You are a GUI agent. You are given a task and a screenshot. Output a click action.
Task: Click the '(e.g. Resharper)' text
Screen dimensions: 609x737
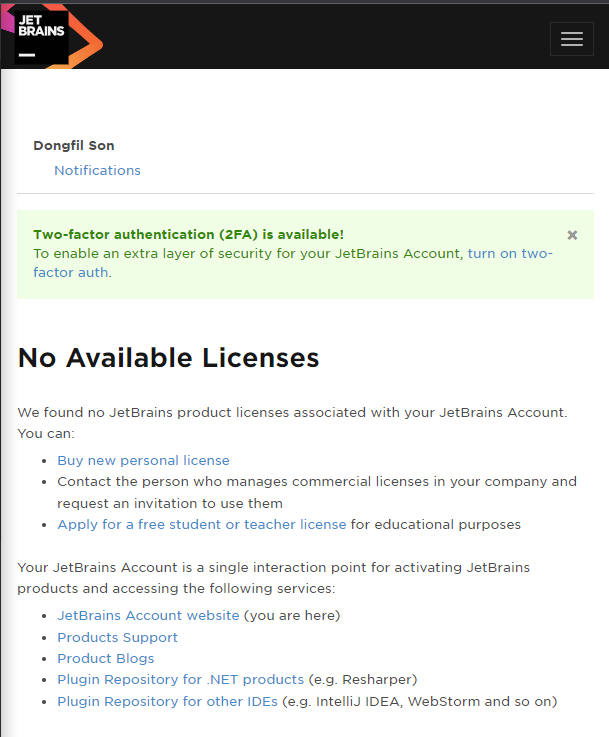coord(363,680)
